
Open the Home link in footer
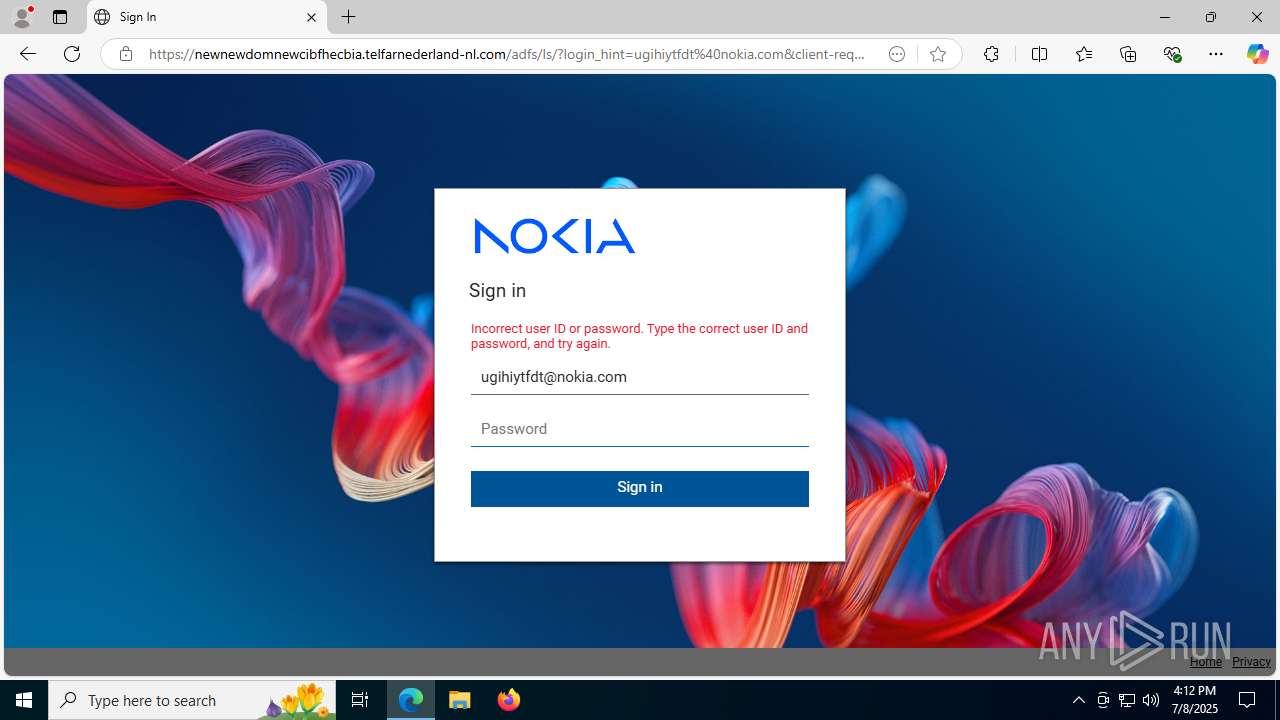click(1206, 662)
